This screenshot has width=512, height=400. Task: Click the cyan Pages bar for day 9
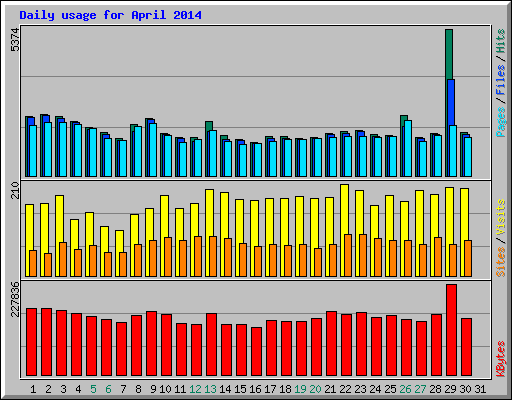tap(153, 150)
